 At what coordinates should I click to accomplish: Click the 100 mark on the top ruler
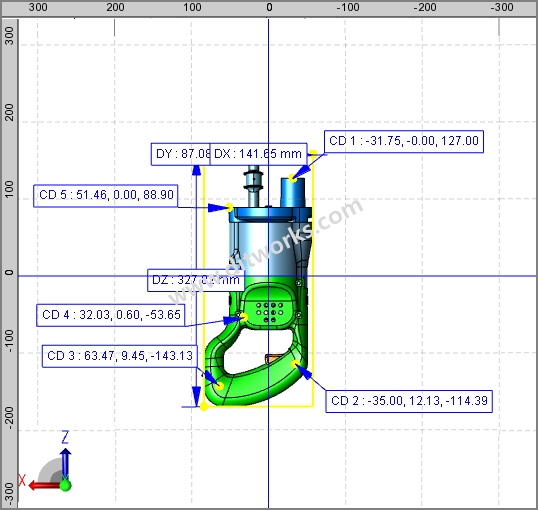(192, 7)
